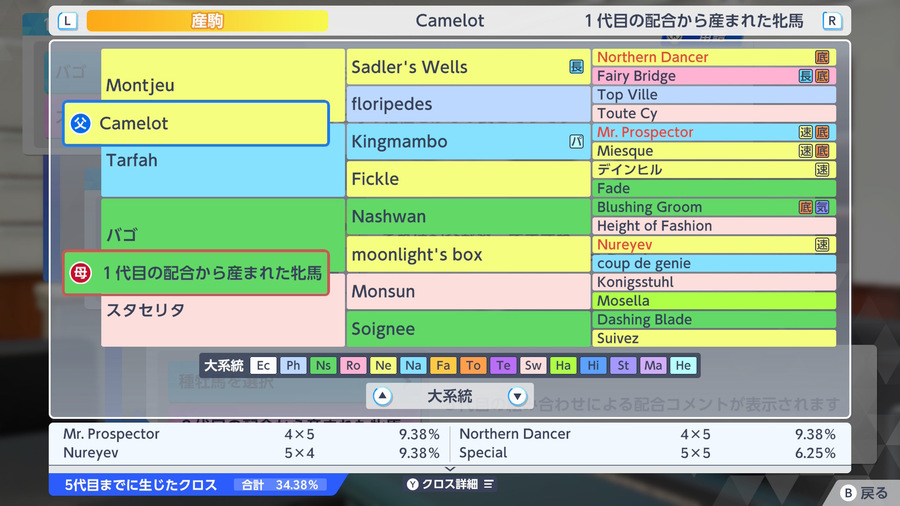Click the 底 icon on Fairy Bridge
Viewport: 900px width, 506px height.
point(822,76)
